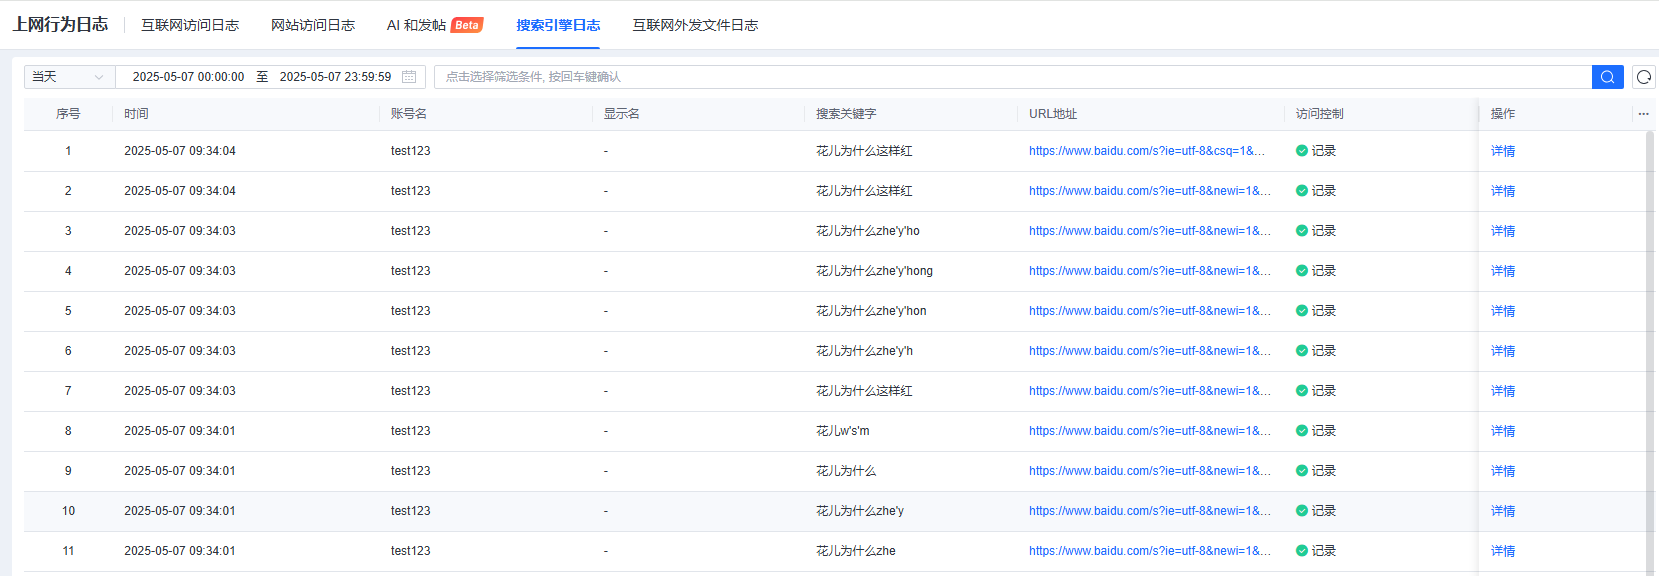Open 详情 link for row 2
1659x576 pixels.
(1503, 191)
